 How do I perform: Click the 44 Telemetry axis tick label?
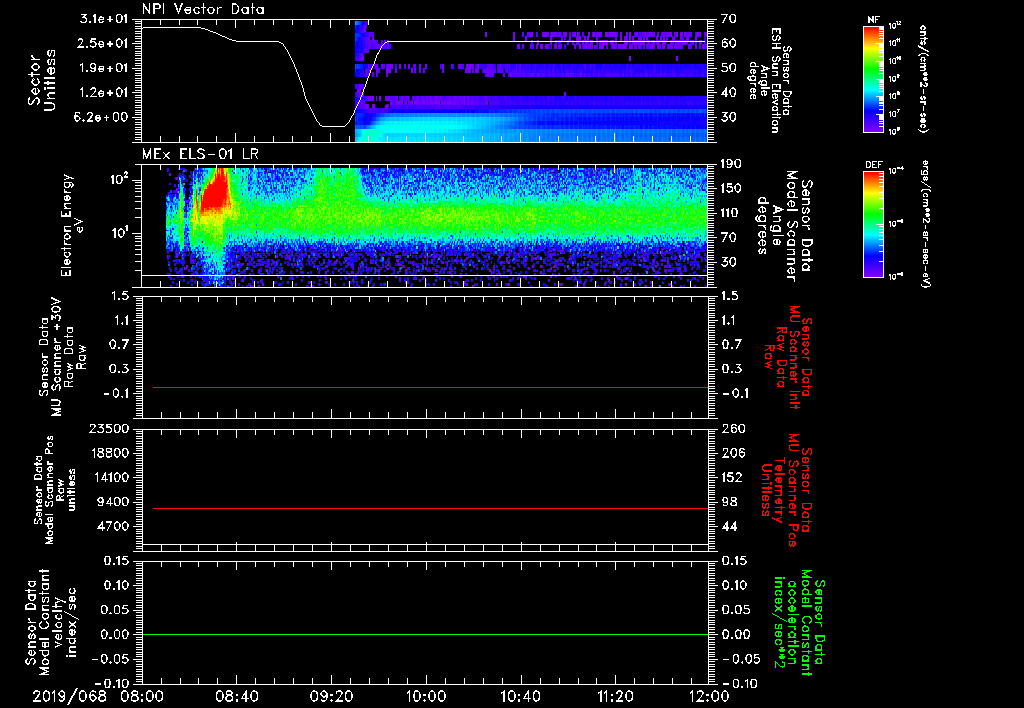[x=729, y=526]
